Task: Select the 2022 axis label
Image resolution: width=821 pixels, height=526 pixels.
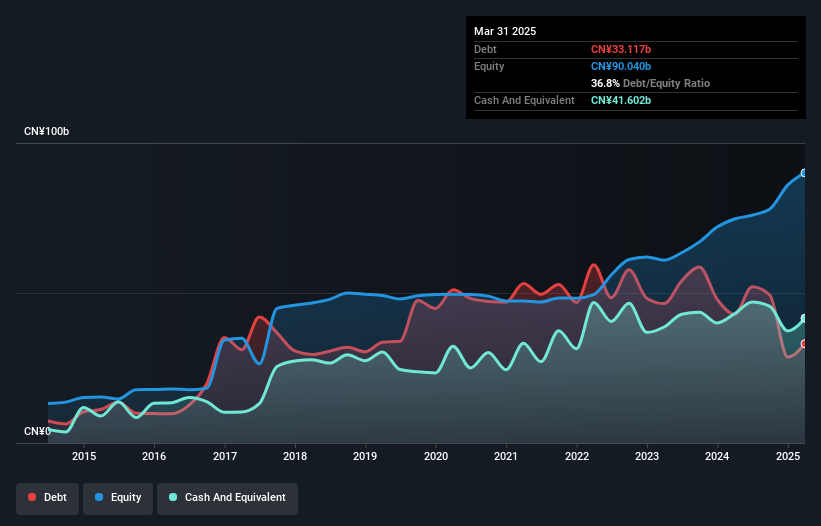Action: tap(576, 456)
